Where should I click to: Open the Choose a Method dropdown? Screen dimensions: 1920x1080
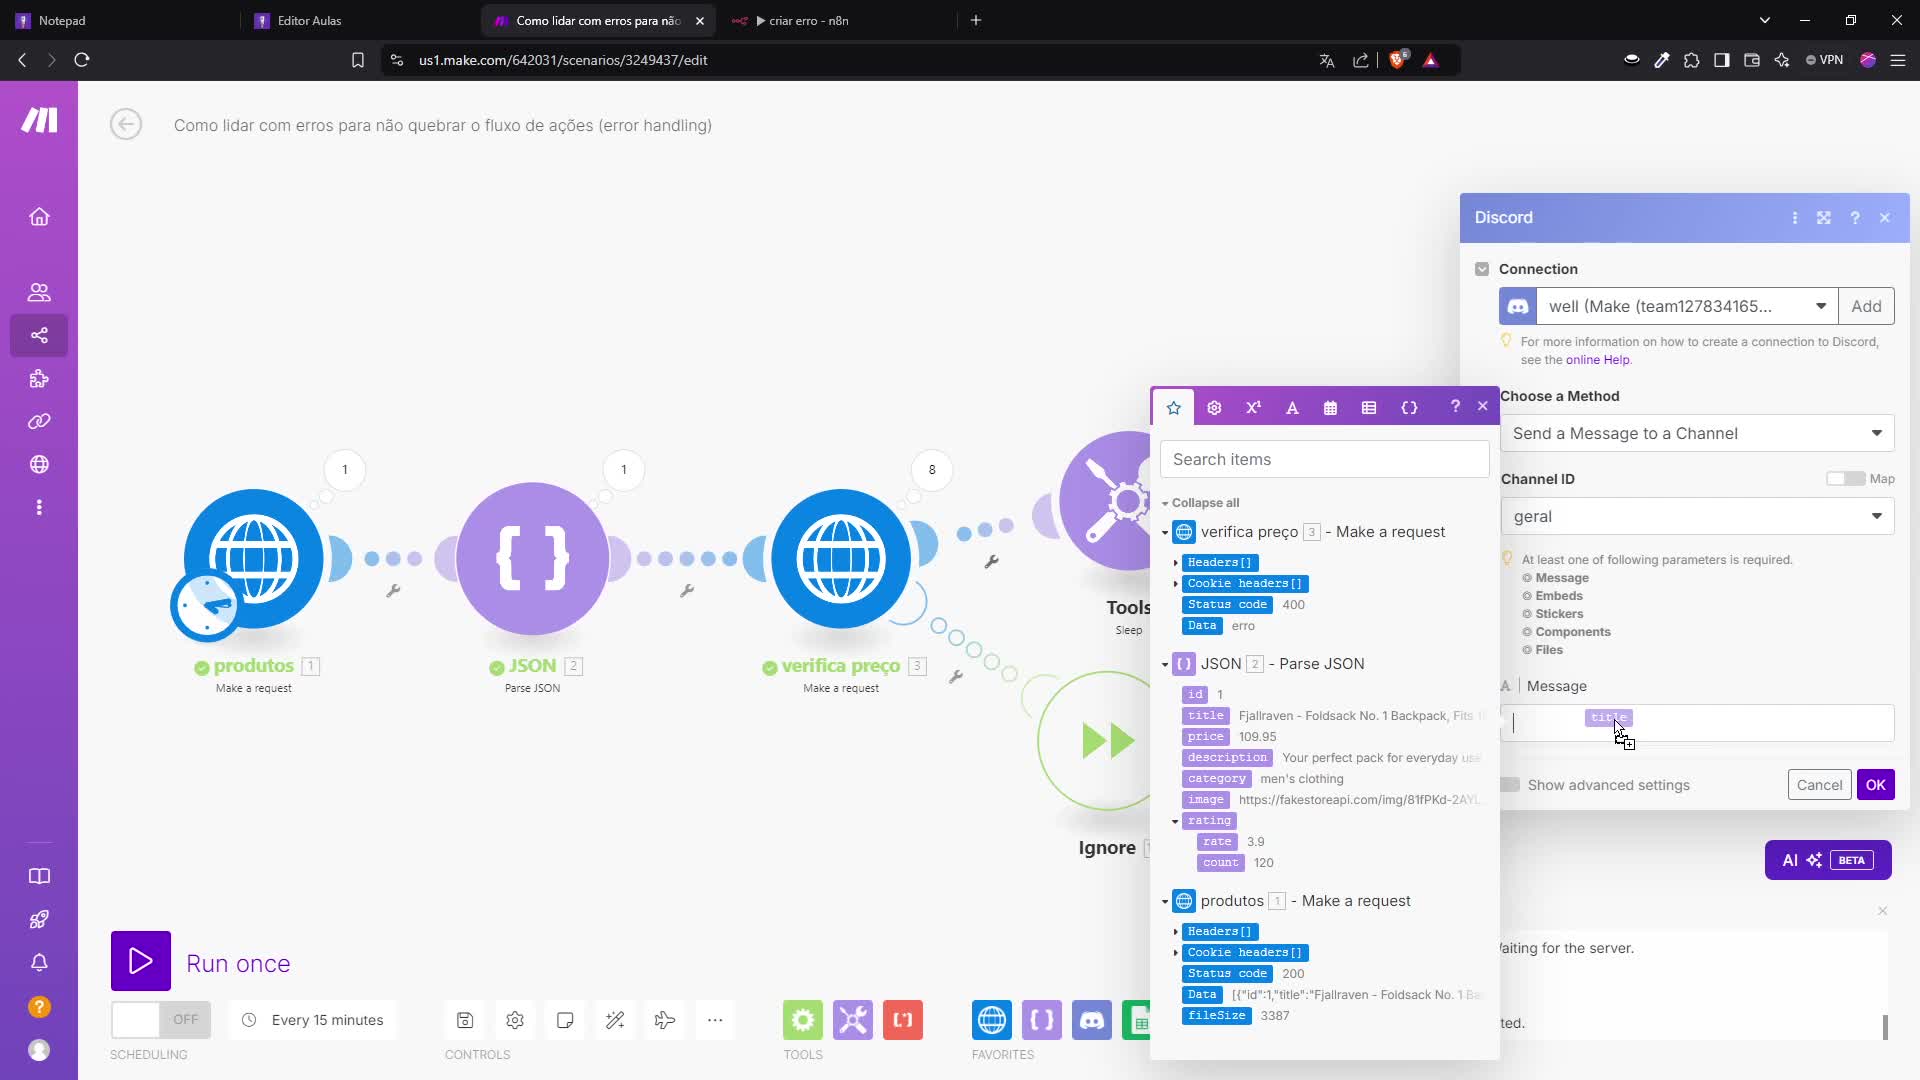[1697, 433]
